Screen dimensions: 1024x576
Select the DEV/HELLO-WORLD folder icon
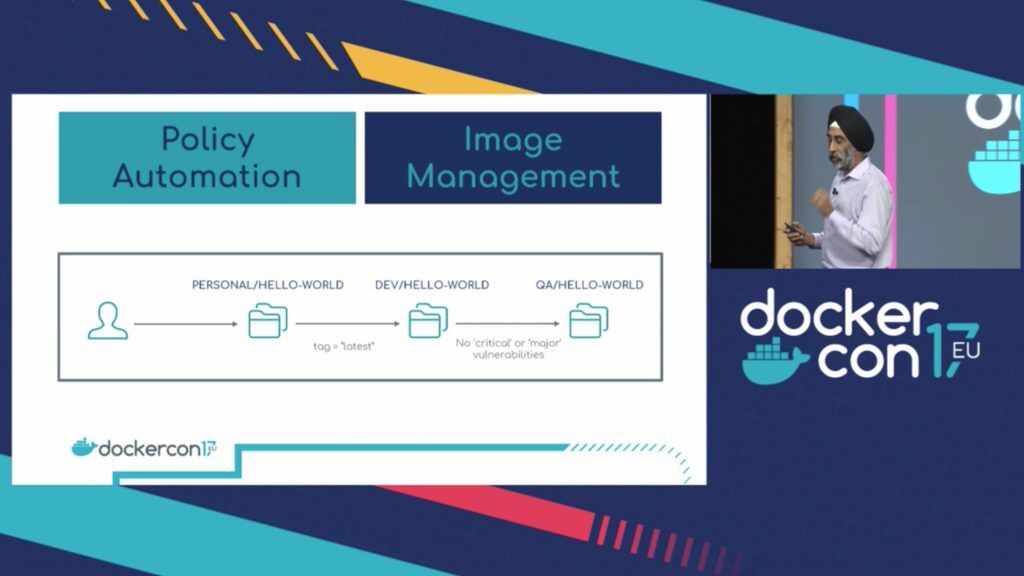pos(428,321)
